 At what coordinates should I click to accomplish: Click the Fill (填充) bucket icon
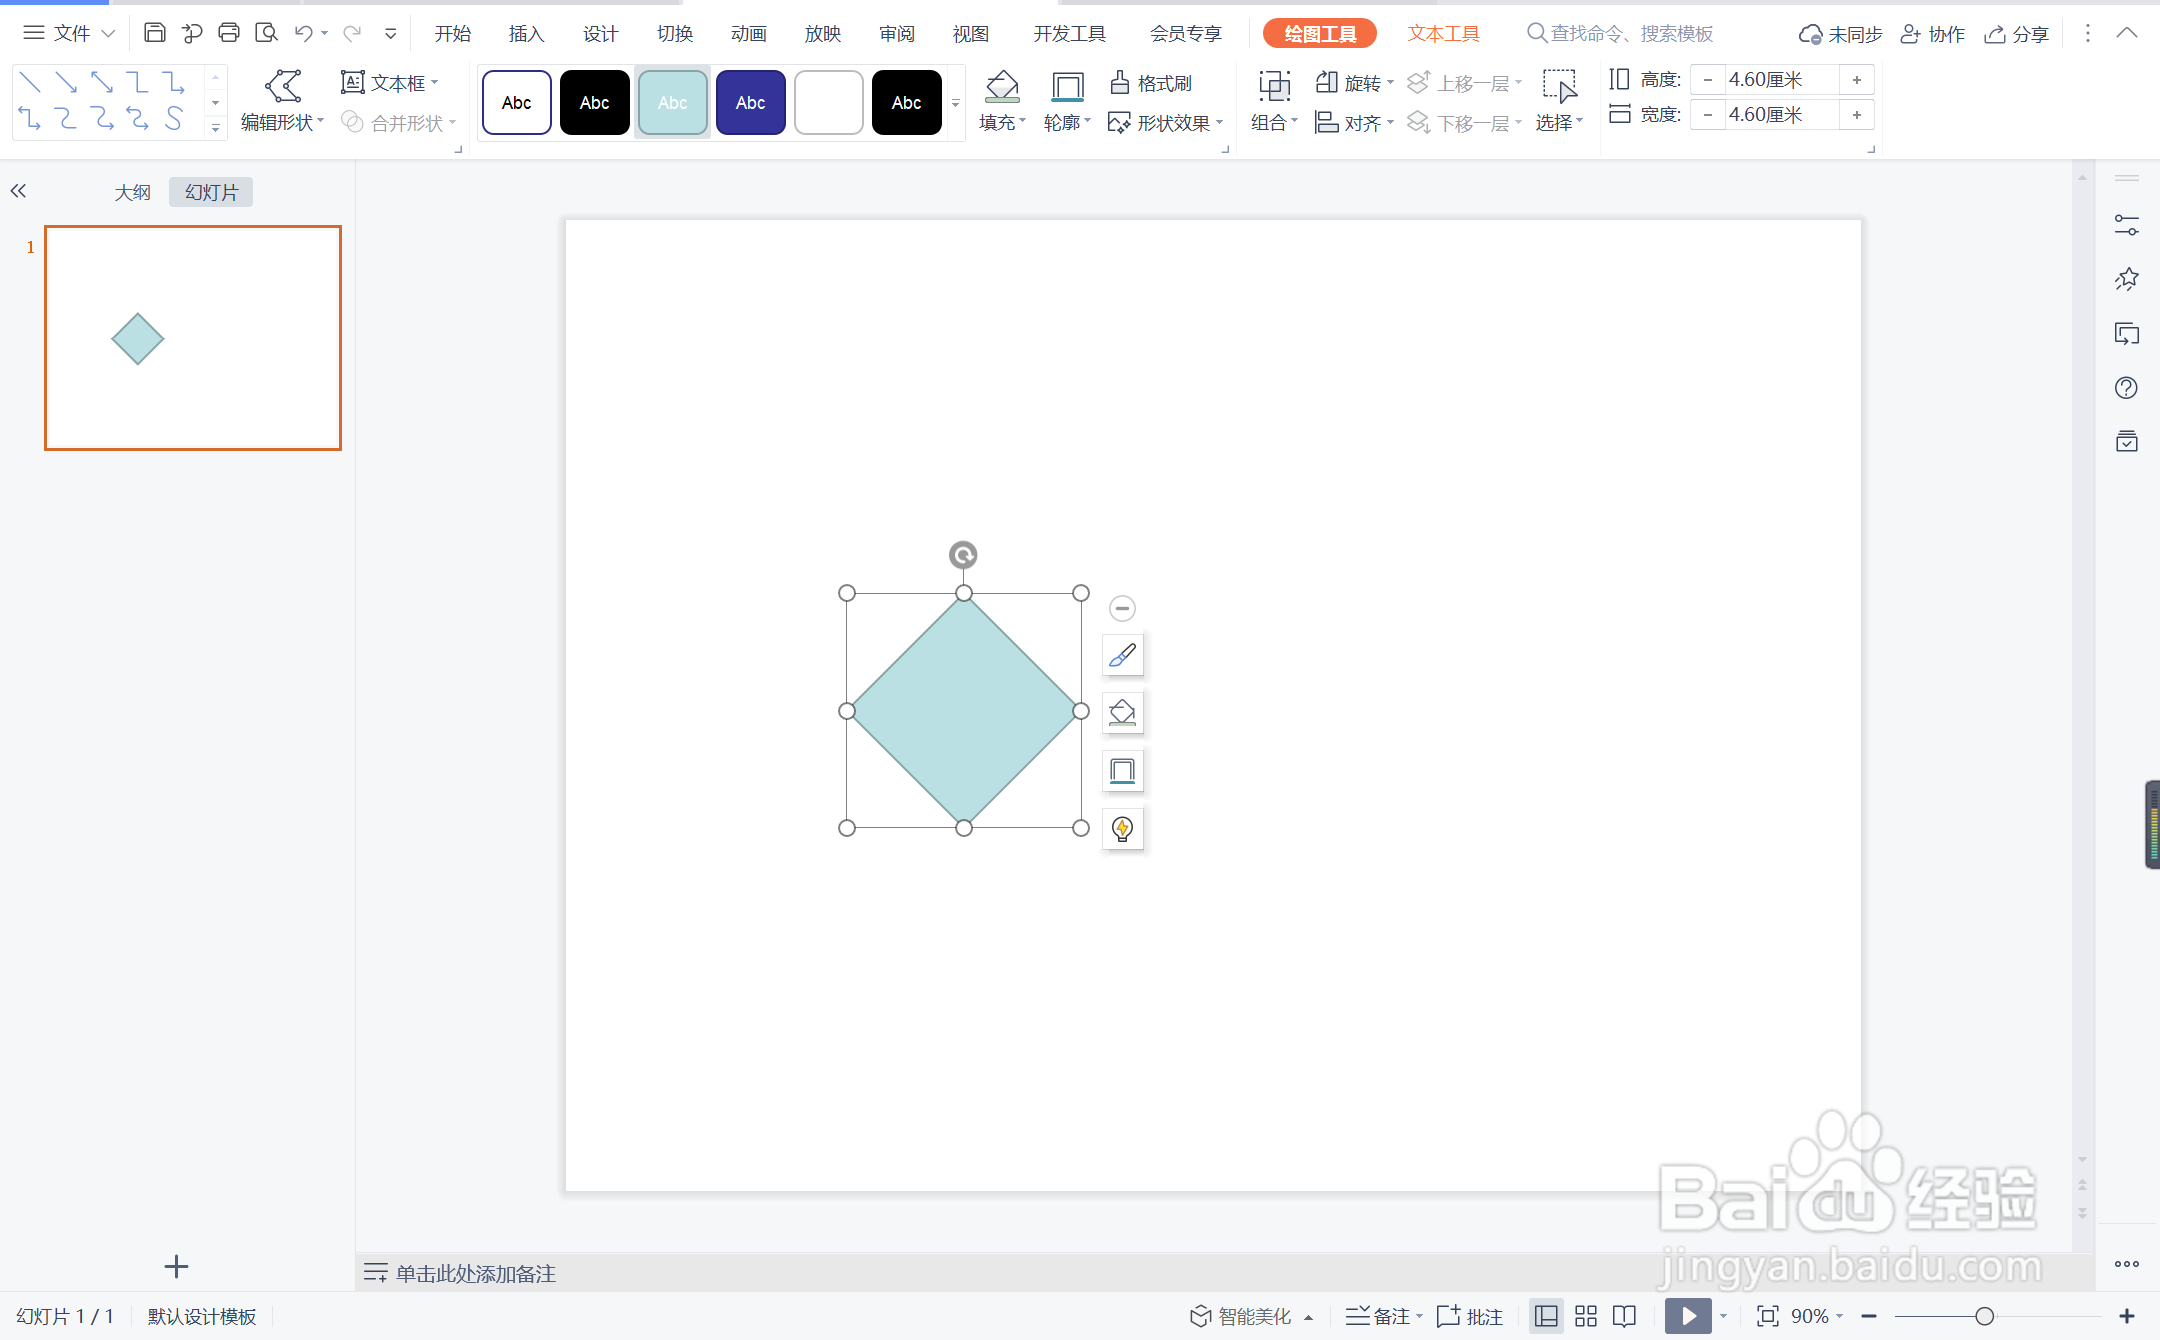[1002, 87]
